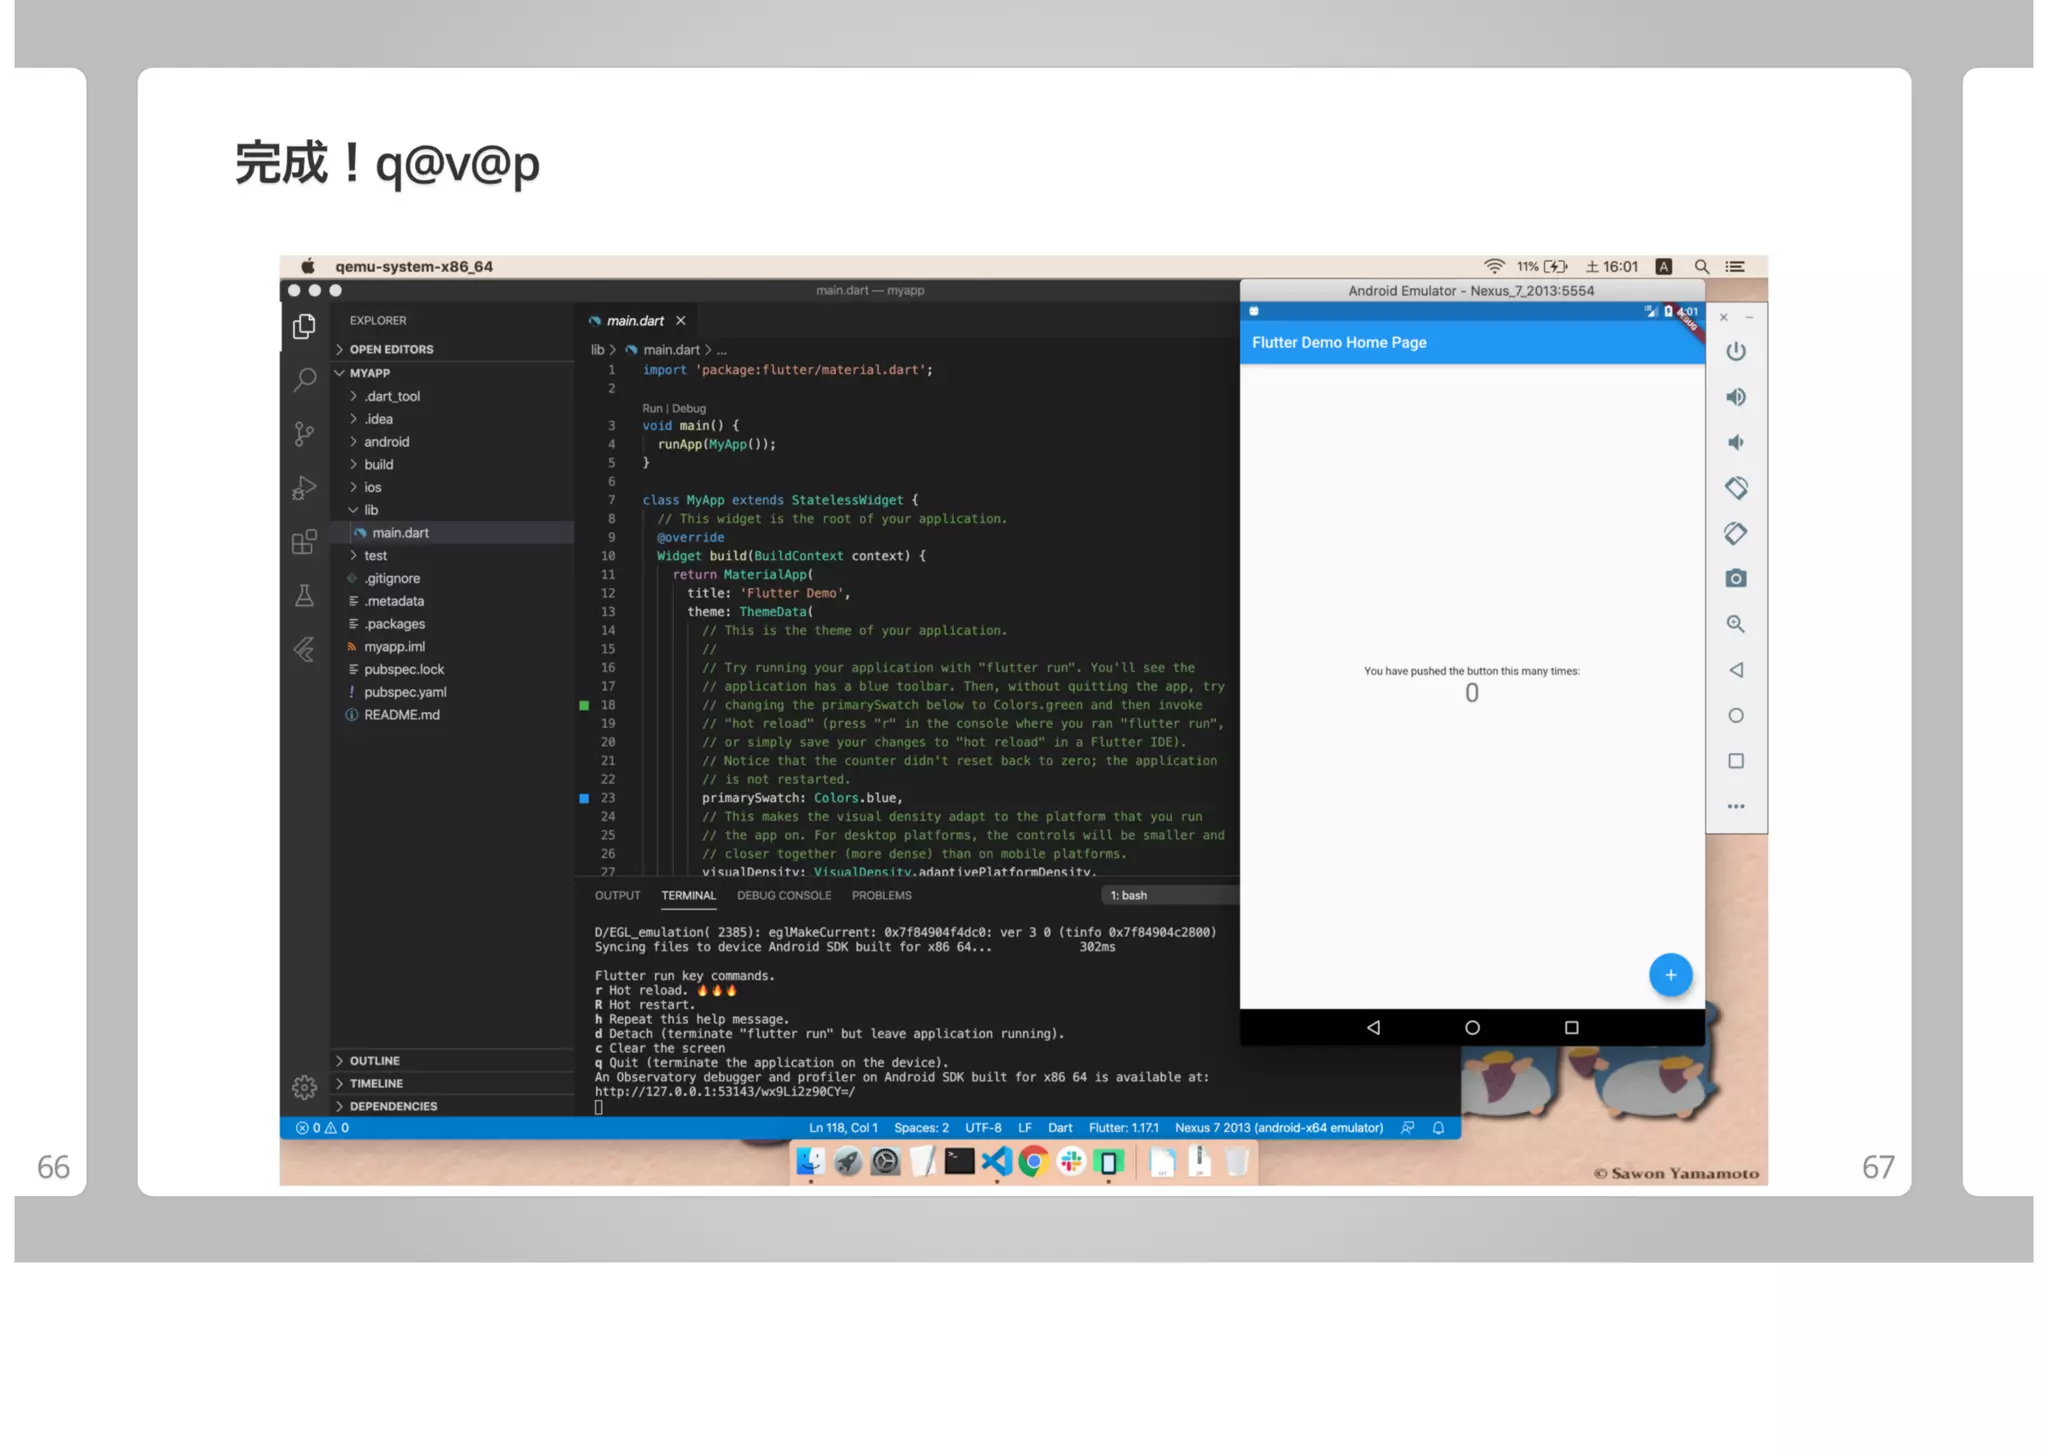Open the Source Control view
Image resolution: width=2048 pixels, height=1449 pixels.
(304, 434)
